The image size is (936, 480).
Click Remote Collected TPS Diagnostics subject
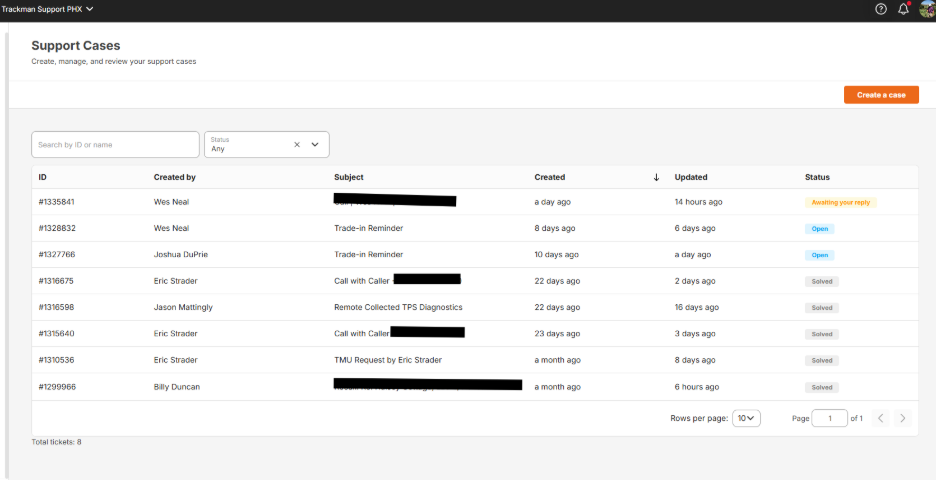(x=398, y=307)
